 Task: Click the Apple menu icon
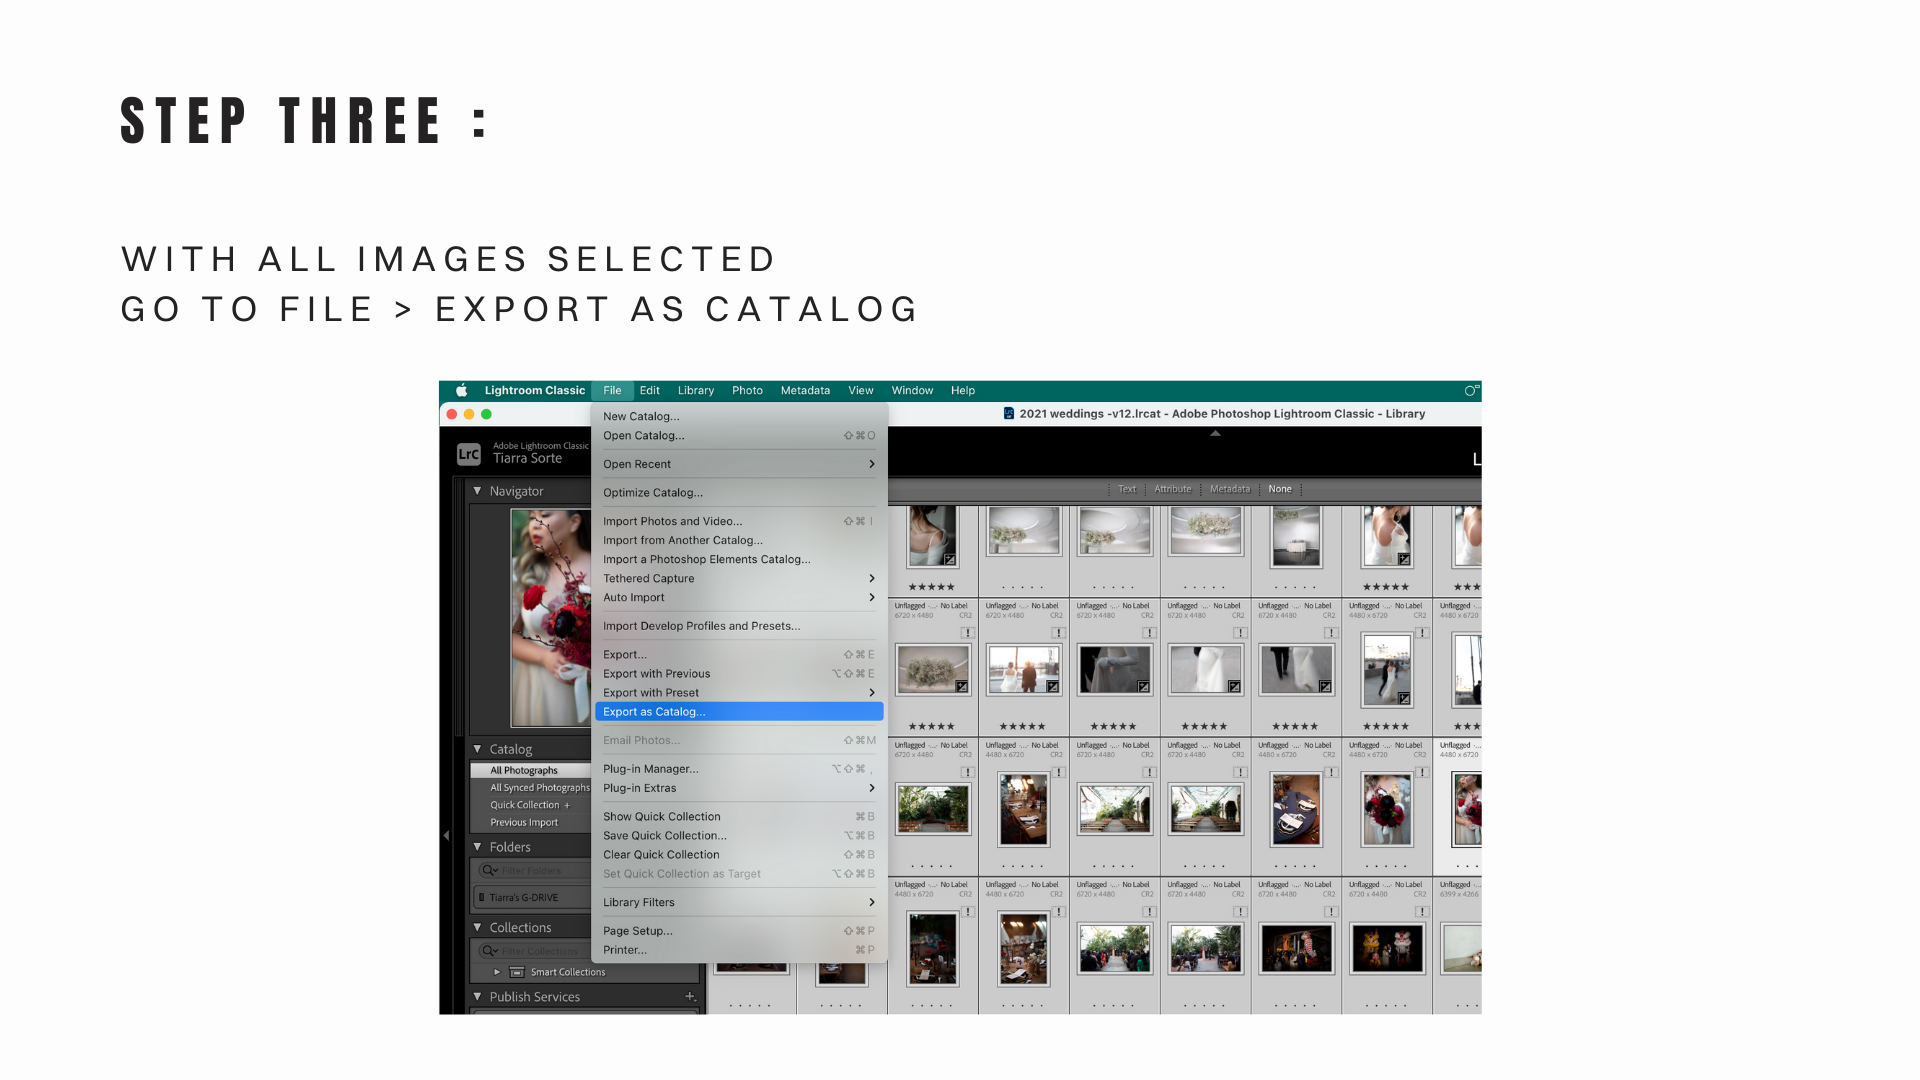coord(461,391)
